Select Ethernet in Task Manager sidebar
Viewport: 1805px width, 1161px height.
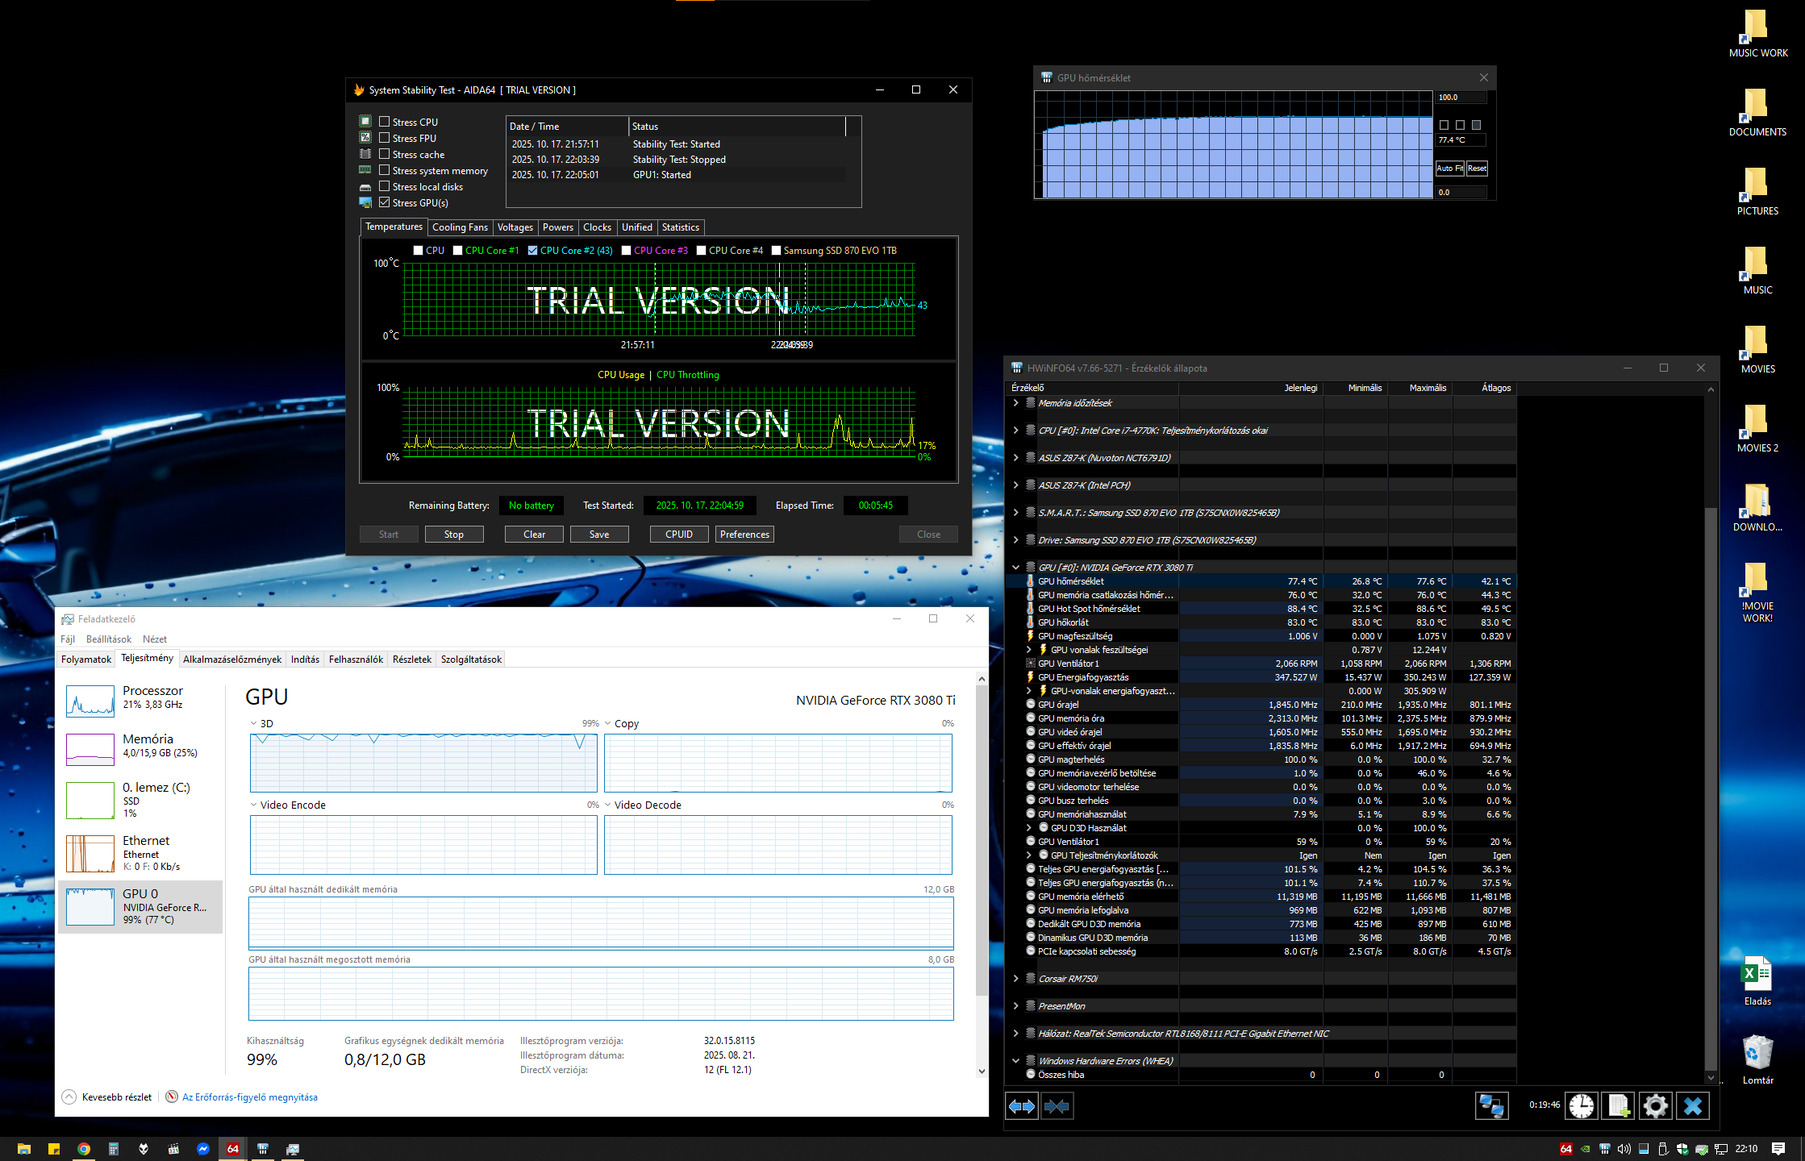tap(140, 853)
